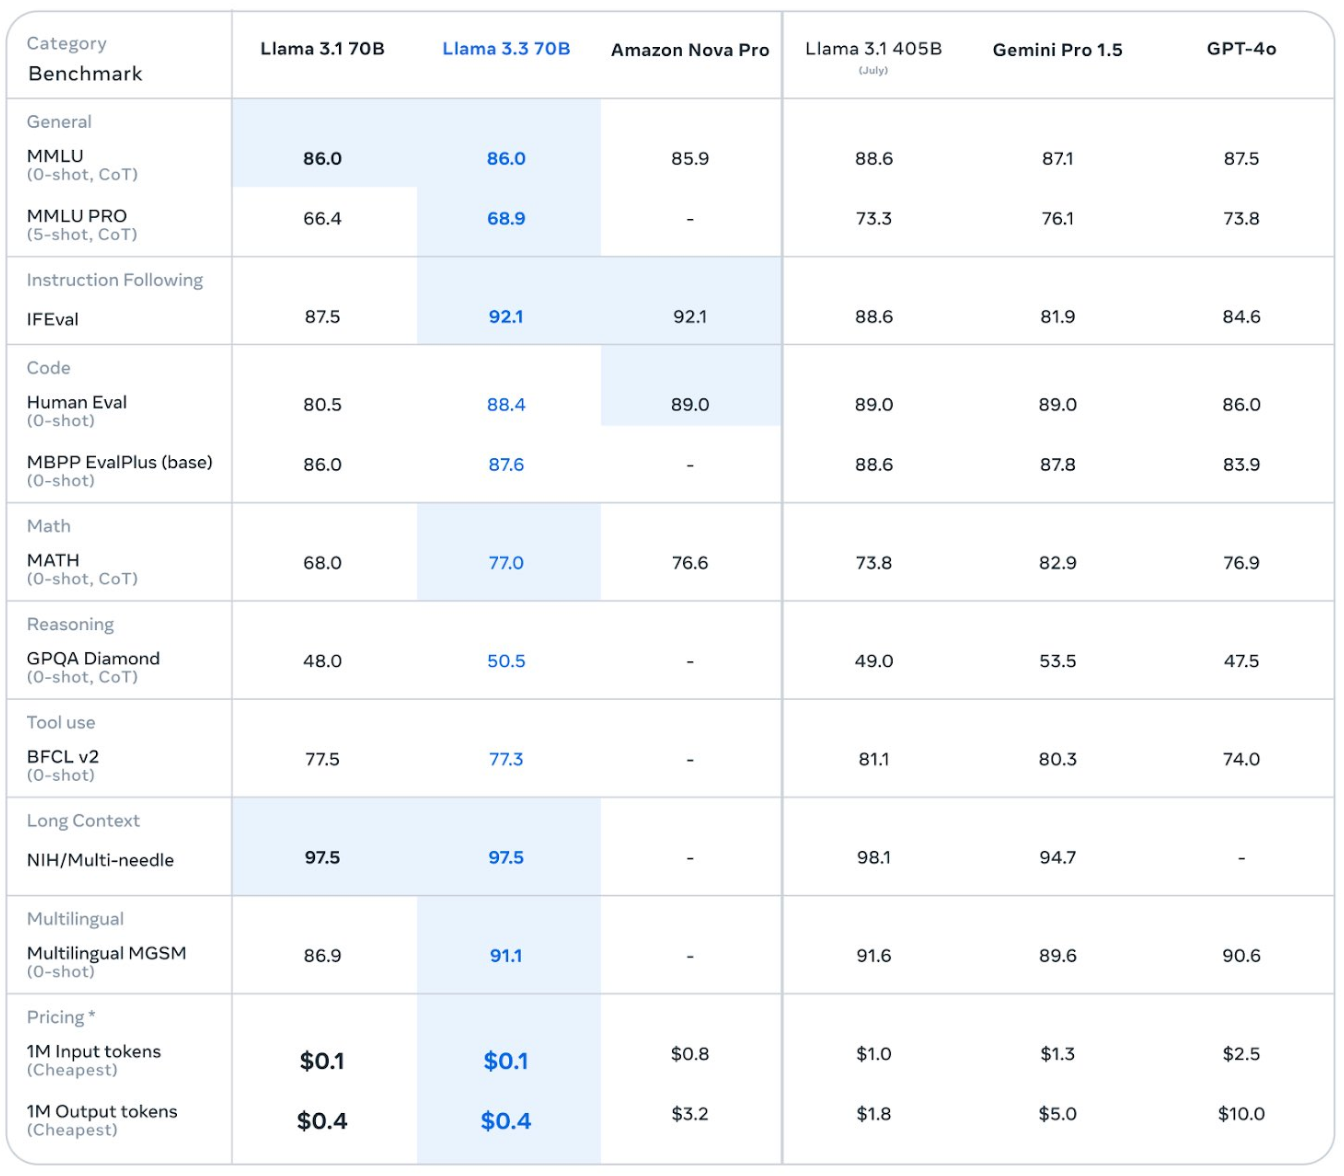
Task: Select the 48.0 Llama 3.1 70B GPQA score
Action: (322, 661)
